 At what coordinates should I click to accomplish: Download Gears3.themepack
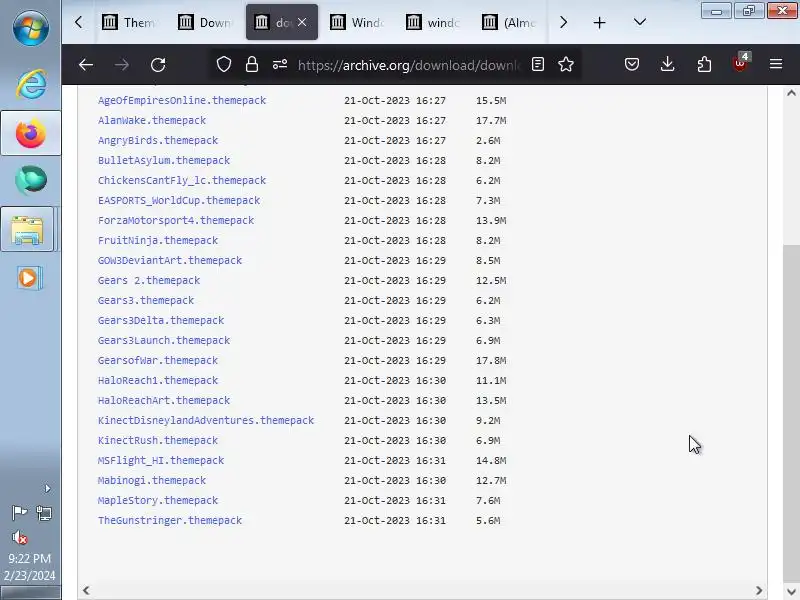145,301
